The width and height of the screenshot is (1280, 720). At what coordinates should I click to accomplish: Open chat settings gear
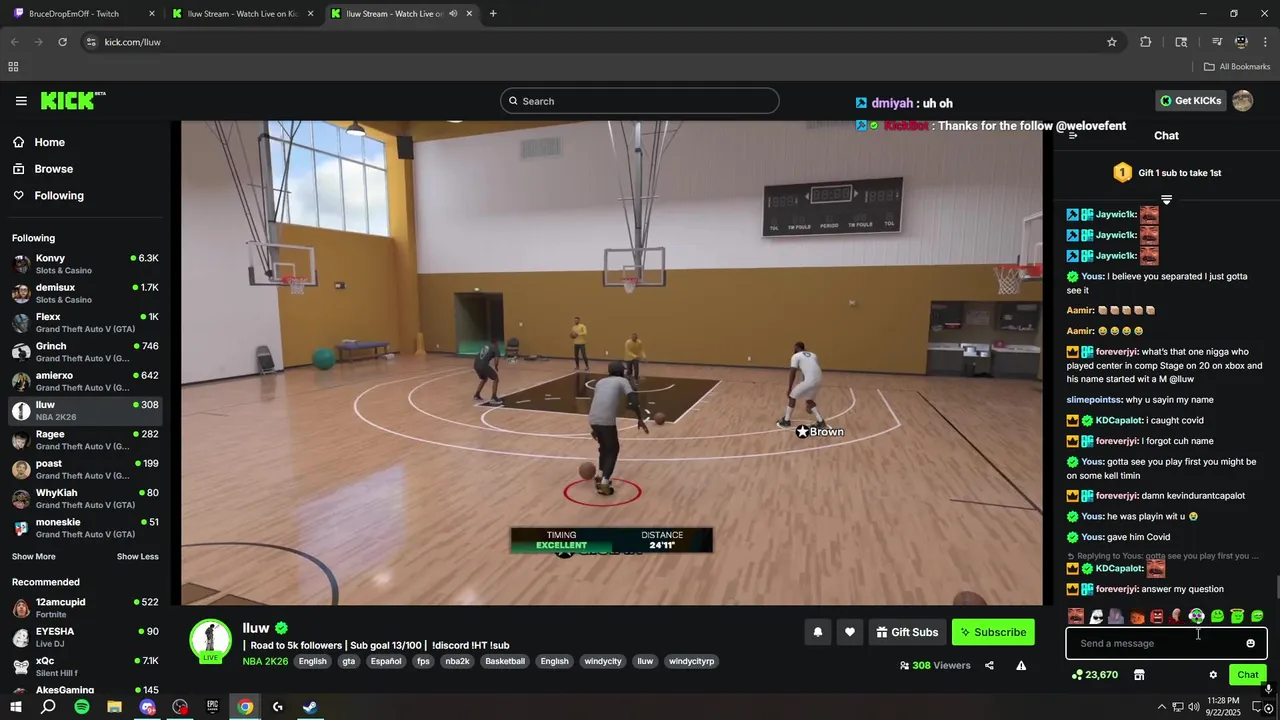(x=1213, y=675)
